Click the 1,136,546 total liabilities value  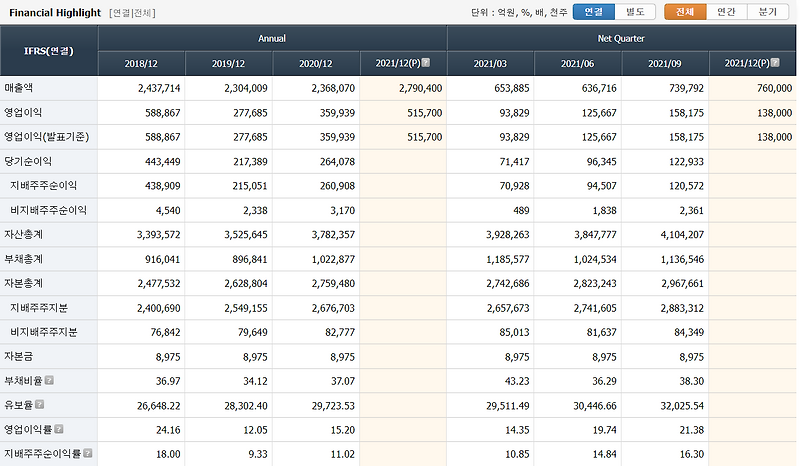point(682,259)
